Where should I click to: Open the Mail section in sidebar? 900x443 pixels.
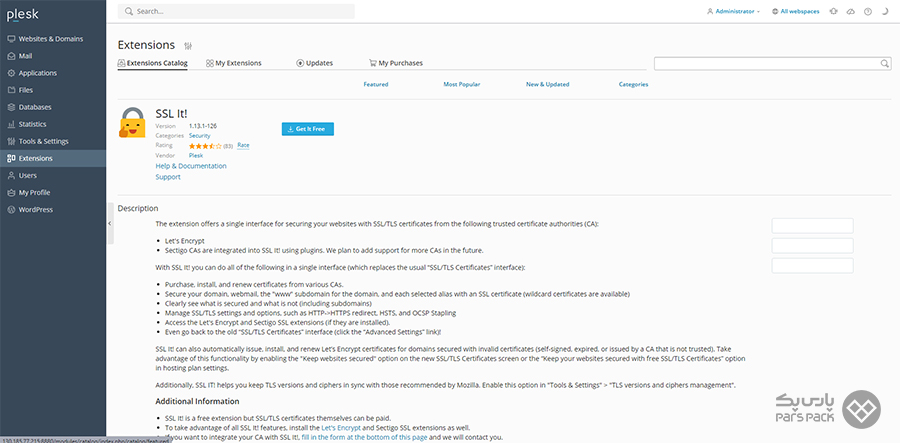coord(53,56)
